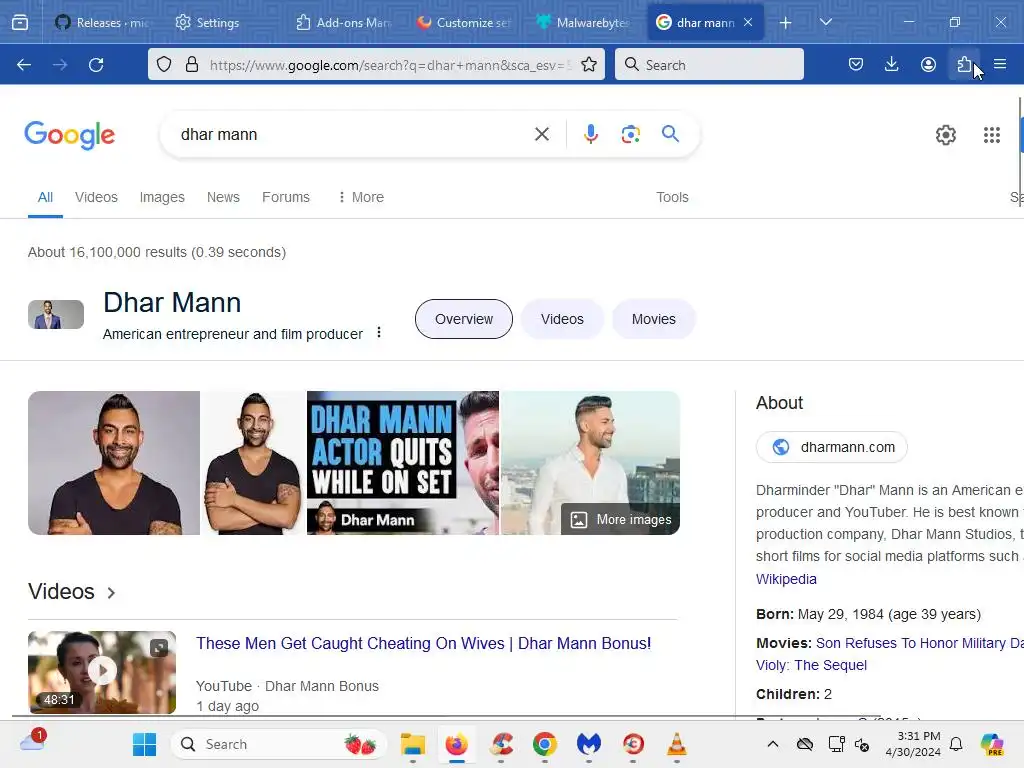Screen dimensions: 1024x768
Task: View site security padlock info
Action: (x=192, y=65)
